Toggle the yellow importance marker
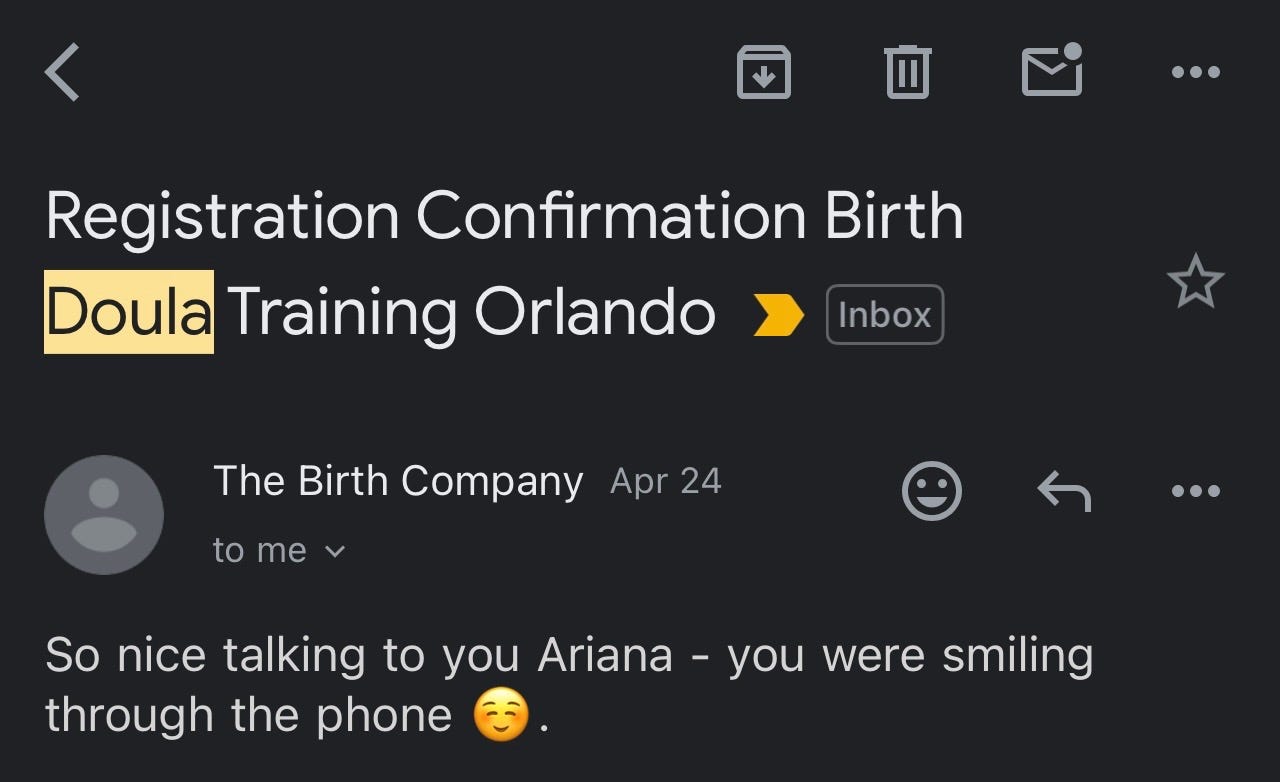1280x782 pixels. (778, 315)
